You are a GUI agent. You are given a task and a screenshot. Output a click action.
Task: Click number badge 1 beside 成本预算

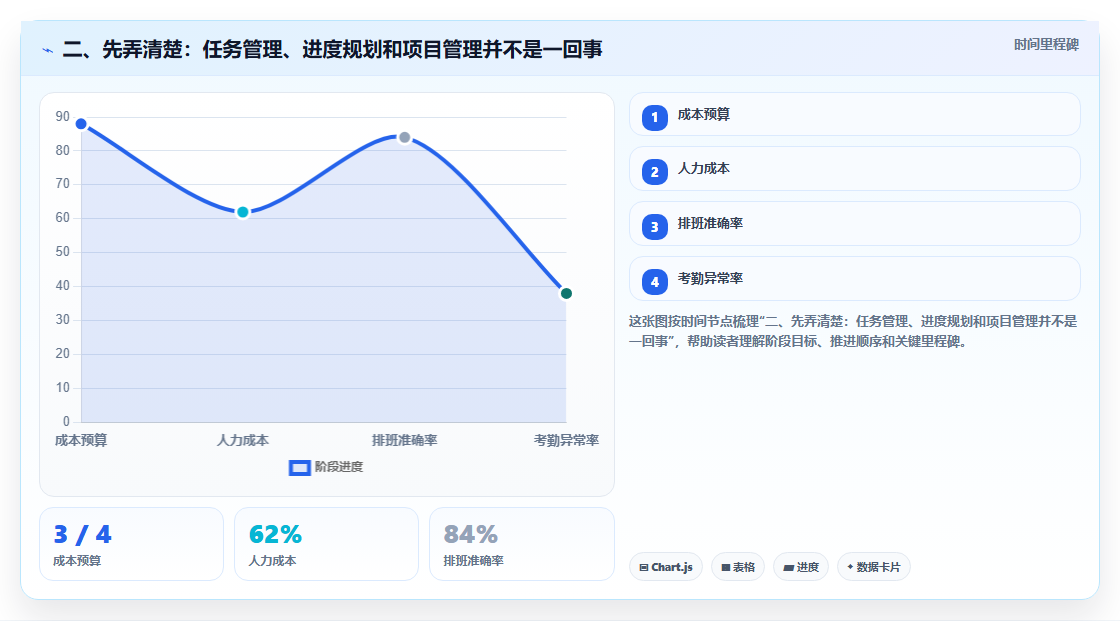[x=654, y=117]
